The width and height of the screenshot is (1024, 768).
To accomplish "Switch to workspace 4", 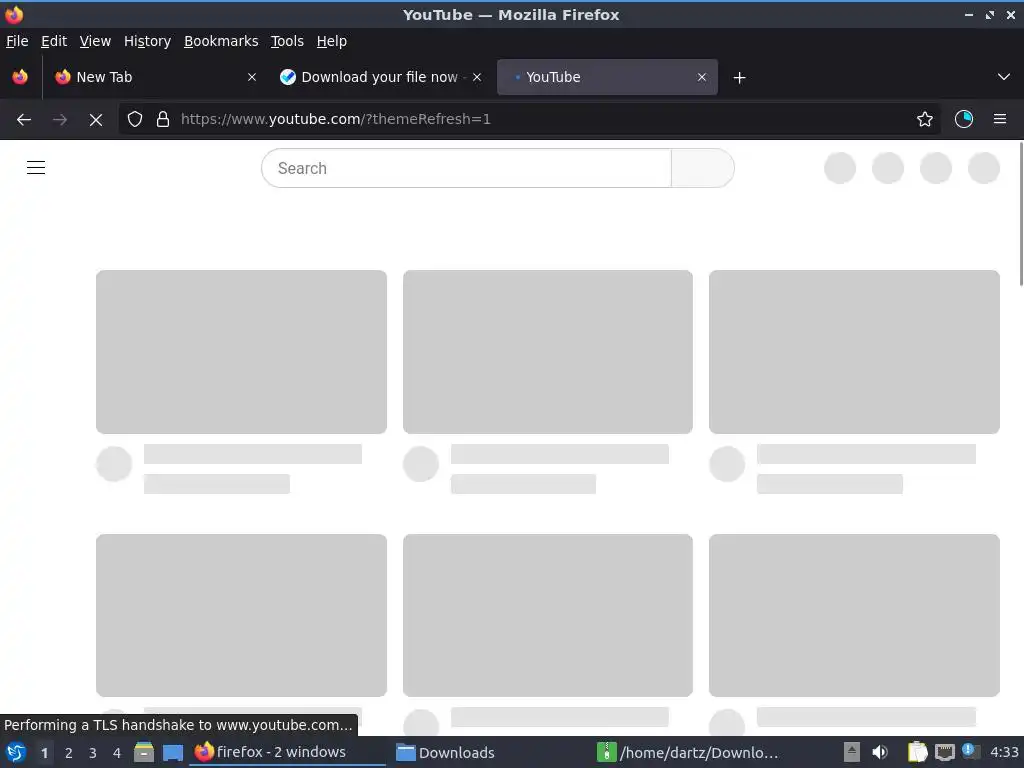I will pos(117,753).
